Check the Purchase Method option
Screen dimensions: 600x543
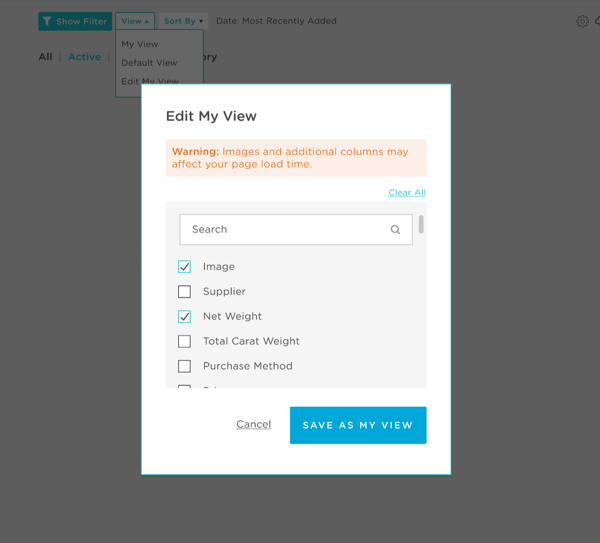pyautogui.click(x=184, y=366)
